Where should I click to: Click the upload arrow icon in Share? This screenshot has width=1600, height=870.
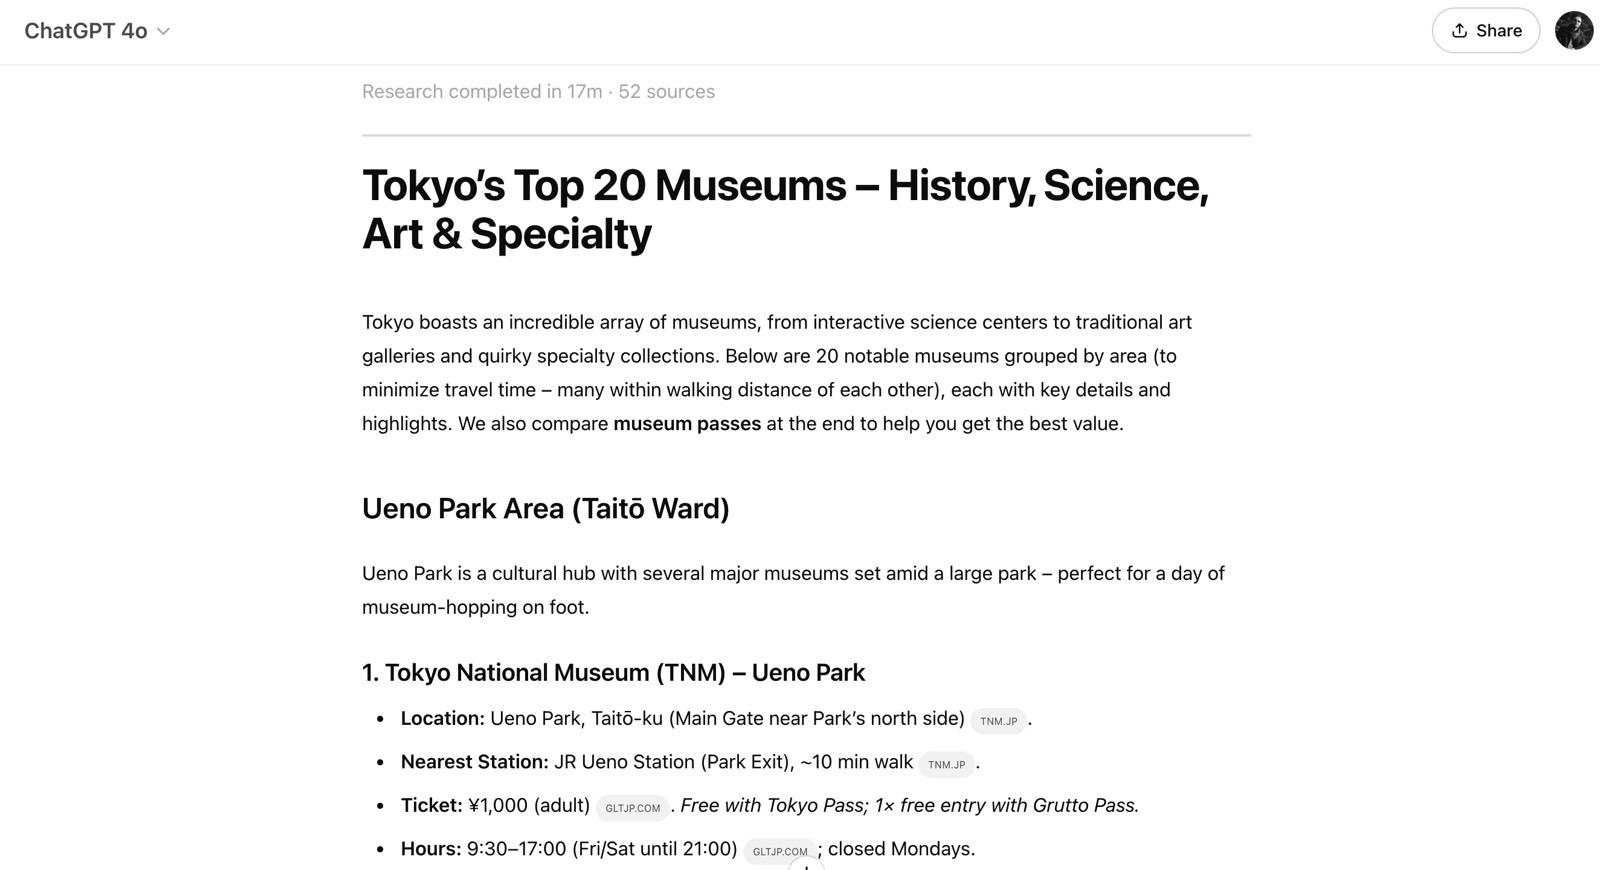[x=1460, y=30]
